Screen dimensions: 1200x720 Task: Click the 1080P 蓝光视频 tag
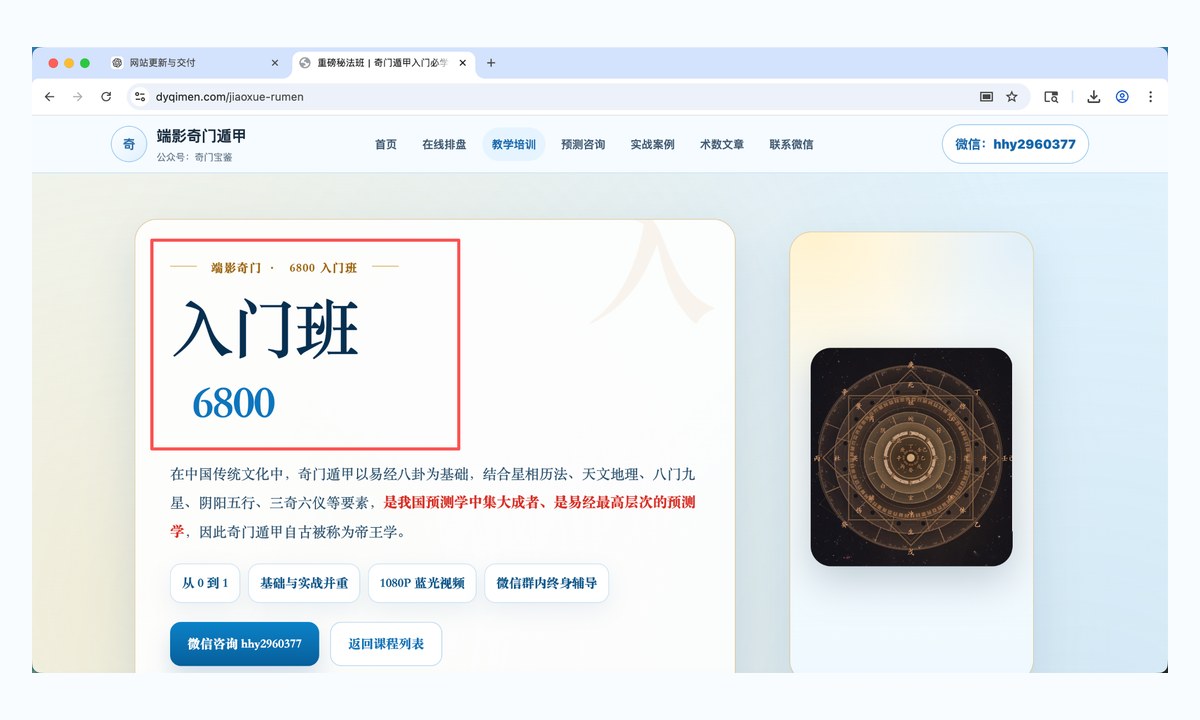(x=422, y=583)
